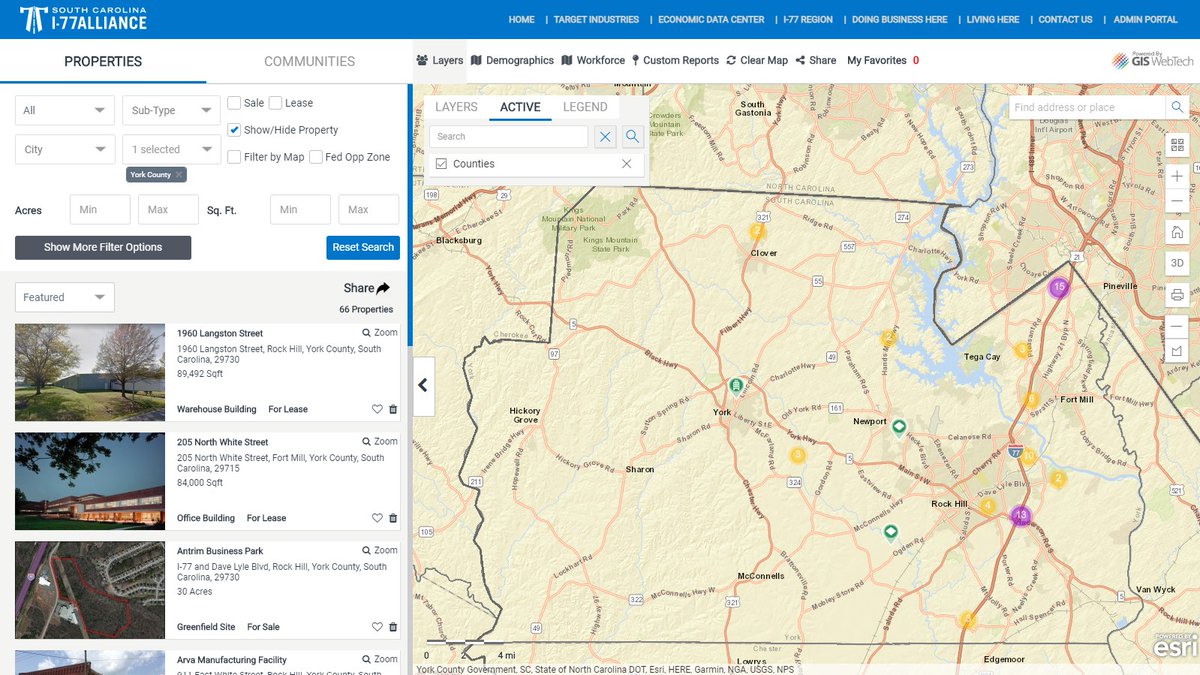Favorite 205 North White Street listing
Viewport: 1200px width, 675px height.
(377, 518)
